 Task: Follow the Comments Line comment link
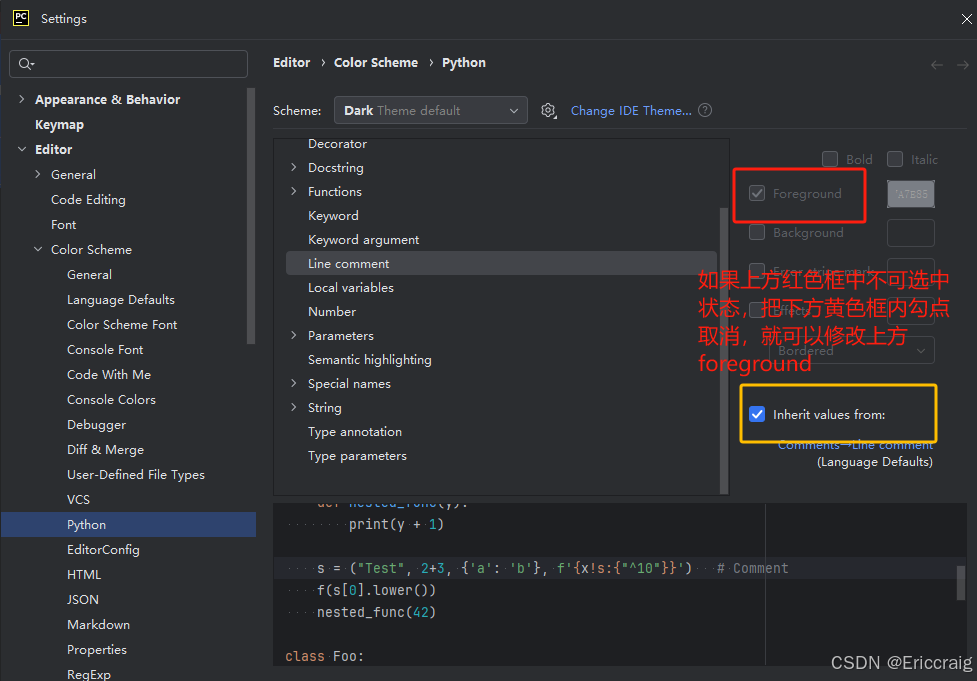(x=855, y=445)
